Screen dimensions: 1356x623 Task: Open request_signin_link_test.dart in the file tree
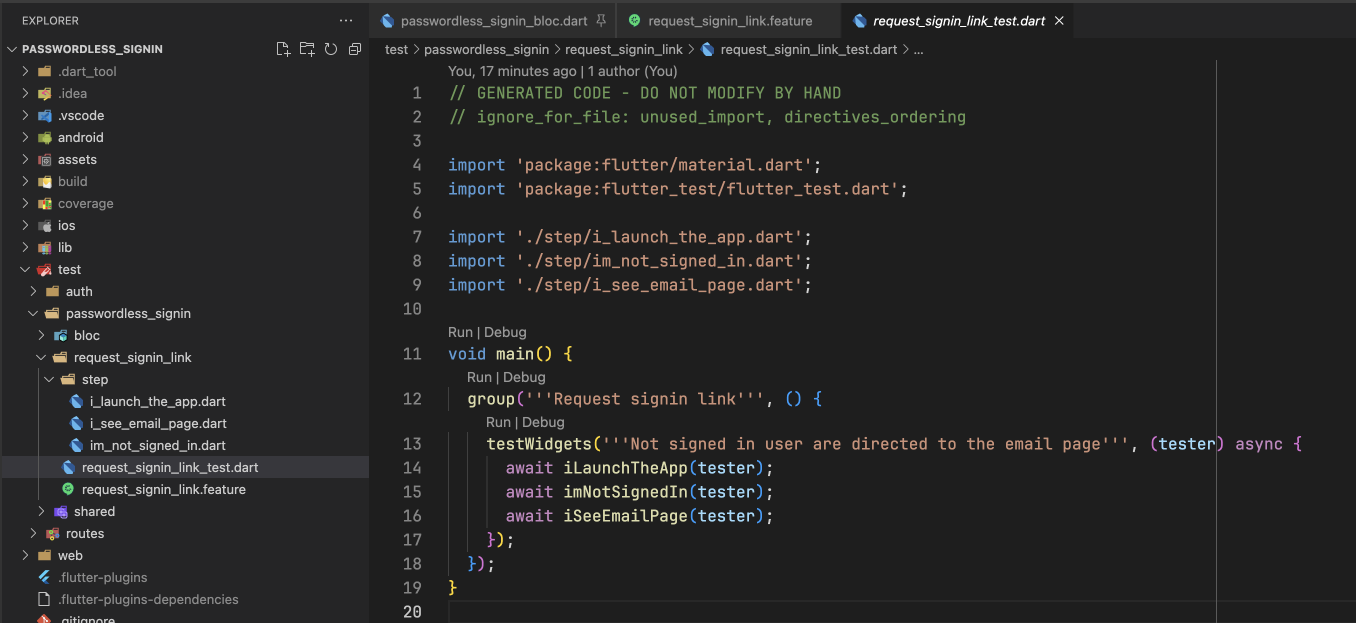click(x=184, y=467)
